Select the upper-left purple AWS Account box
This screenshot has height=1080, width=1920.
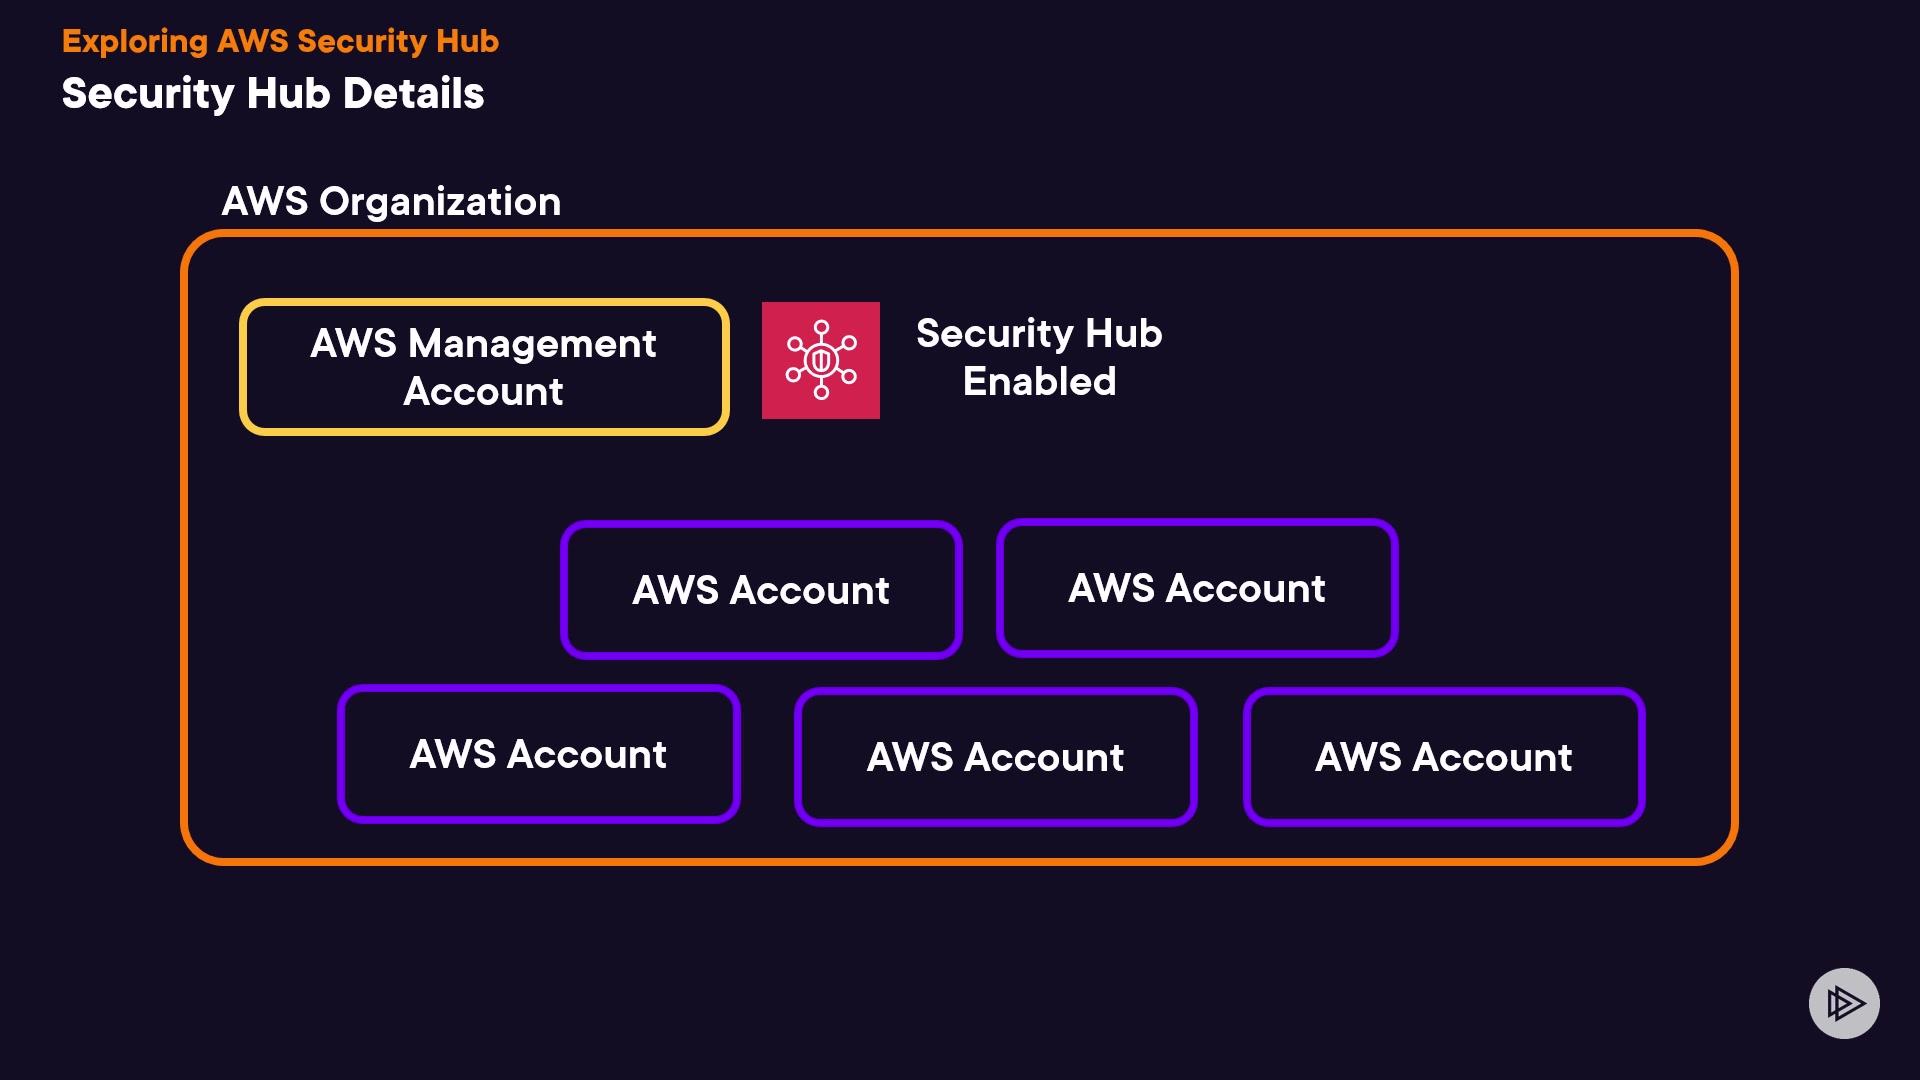pyautogui.click(x=761, y=590)
